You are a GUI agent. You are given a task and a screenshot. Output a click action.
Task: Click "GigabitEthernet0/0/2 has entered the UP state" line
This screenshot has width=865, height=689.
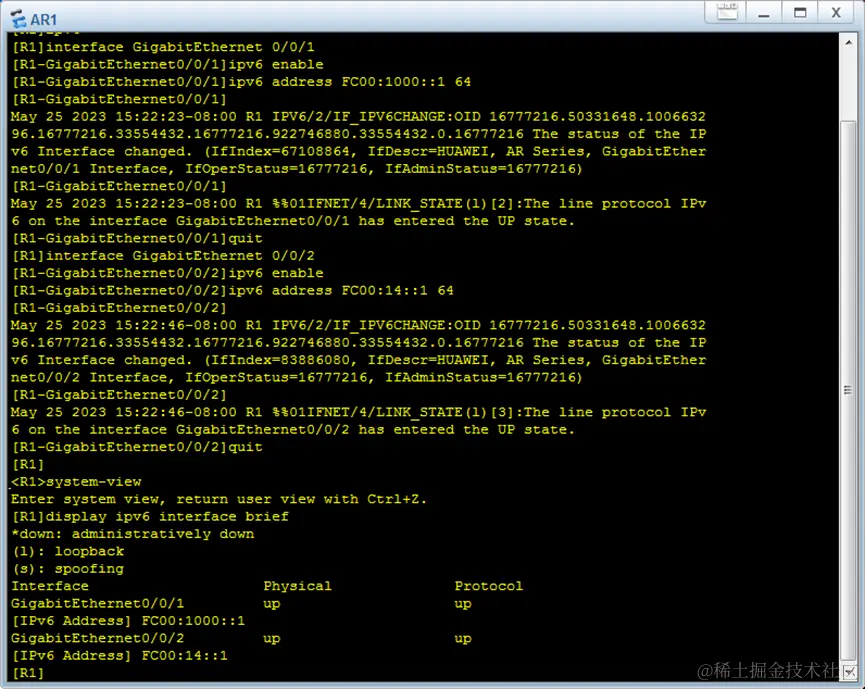[x=375, y=429]
